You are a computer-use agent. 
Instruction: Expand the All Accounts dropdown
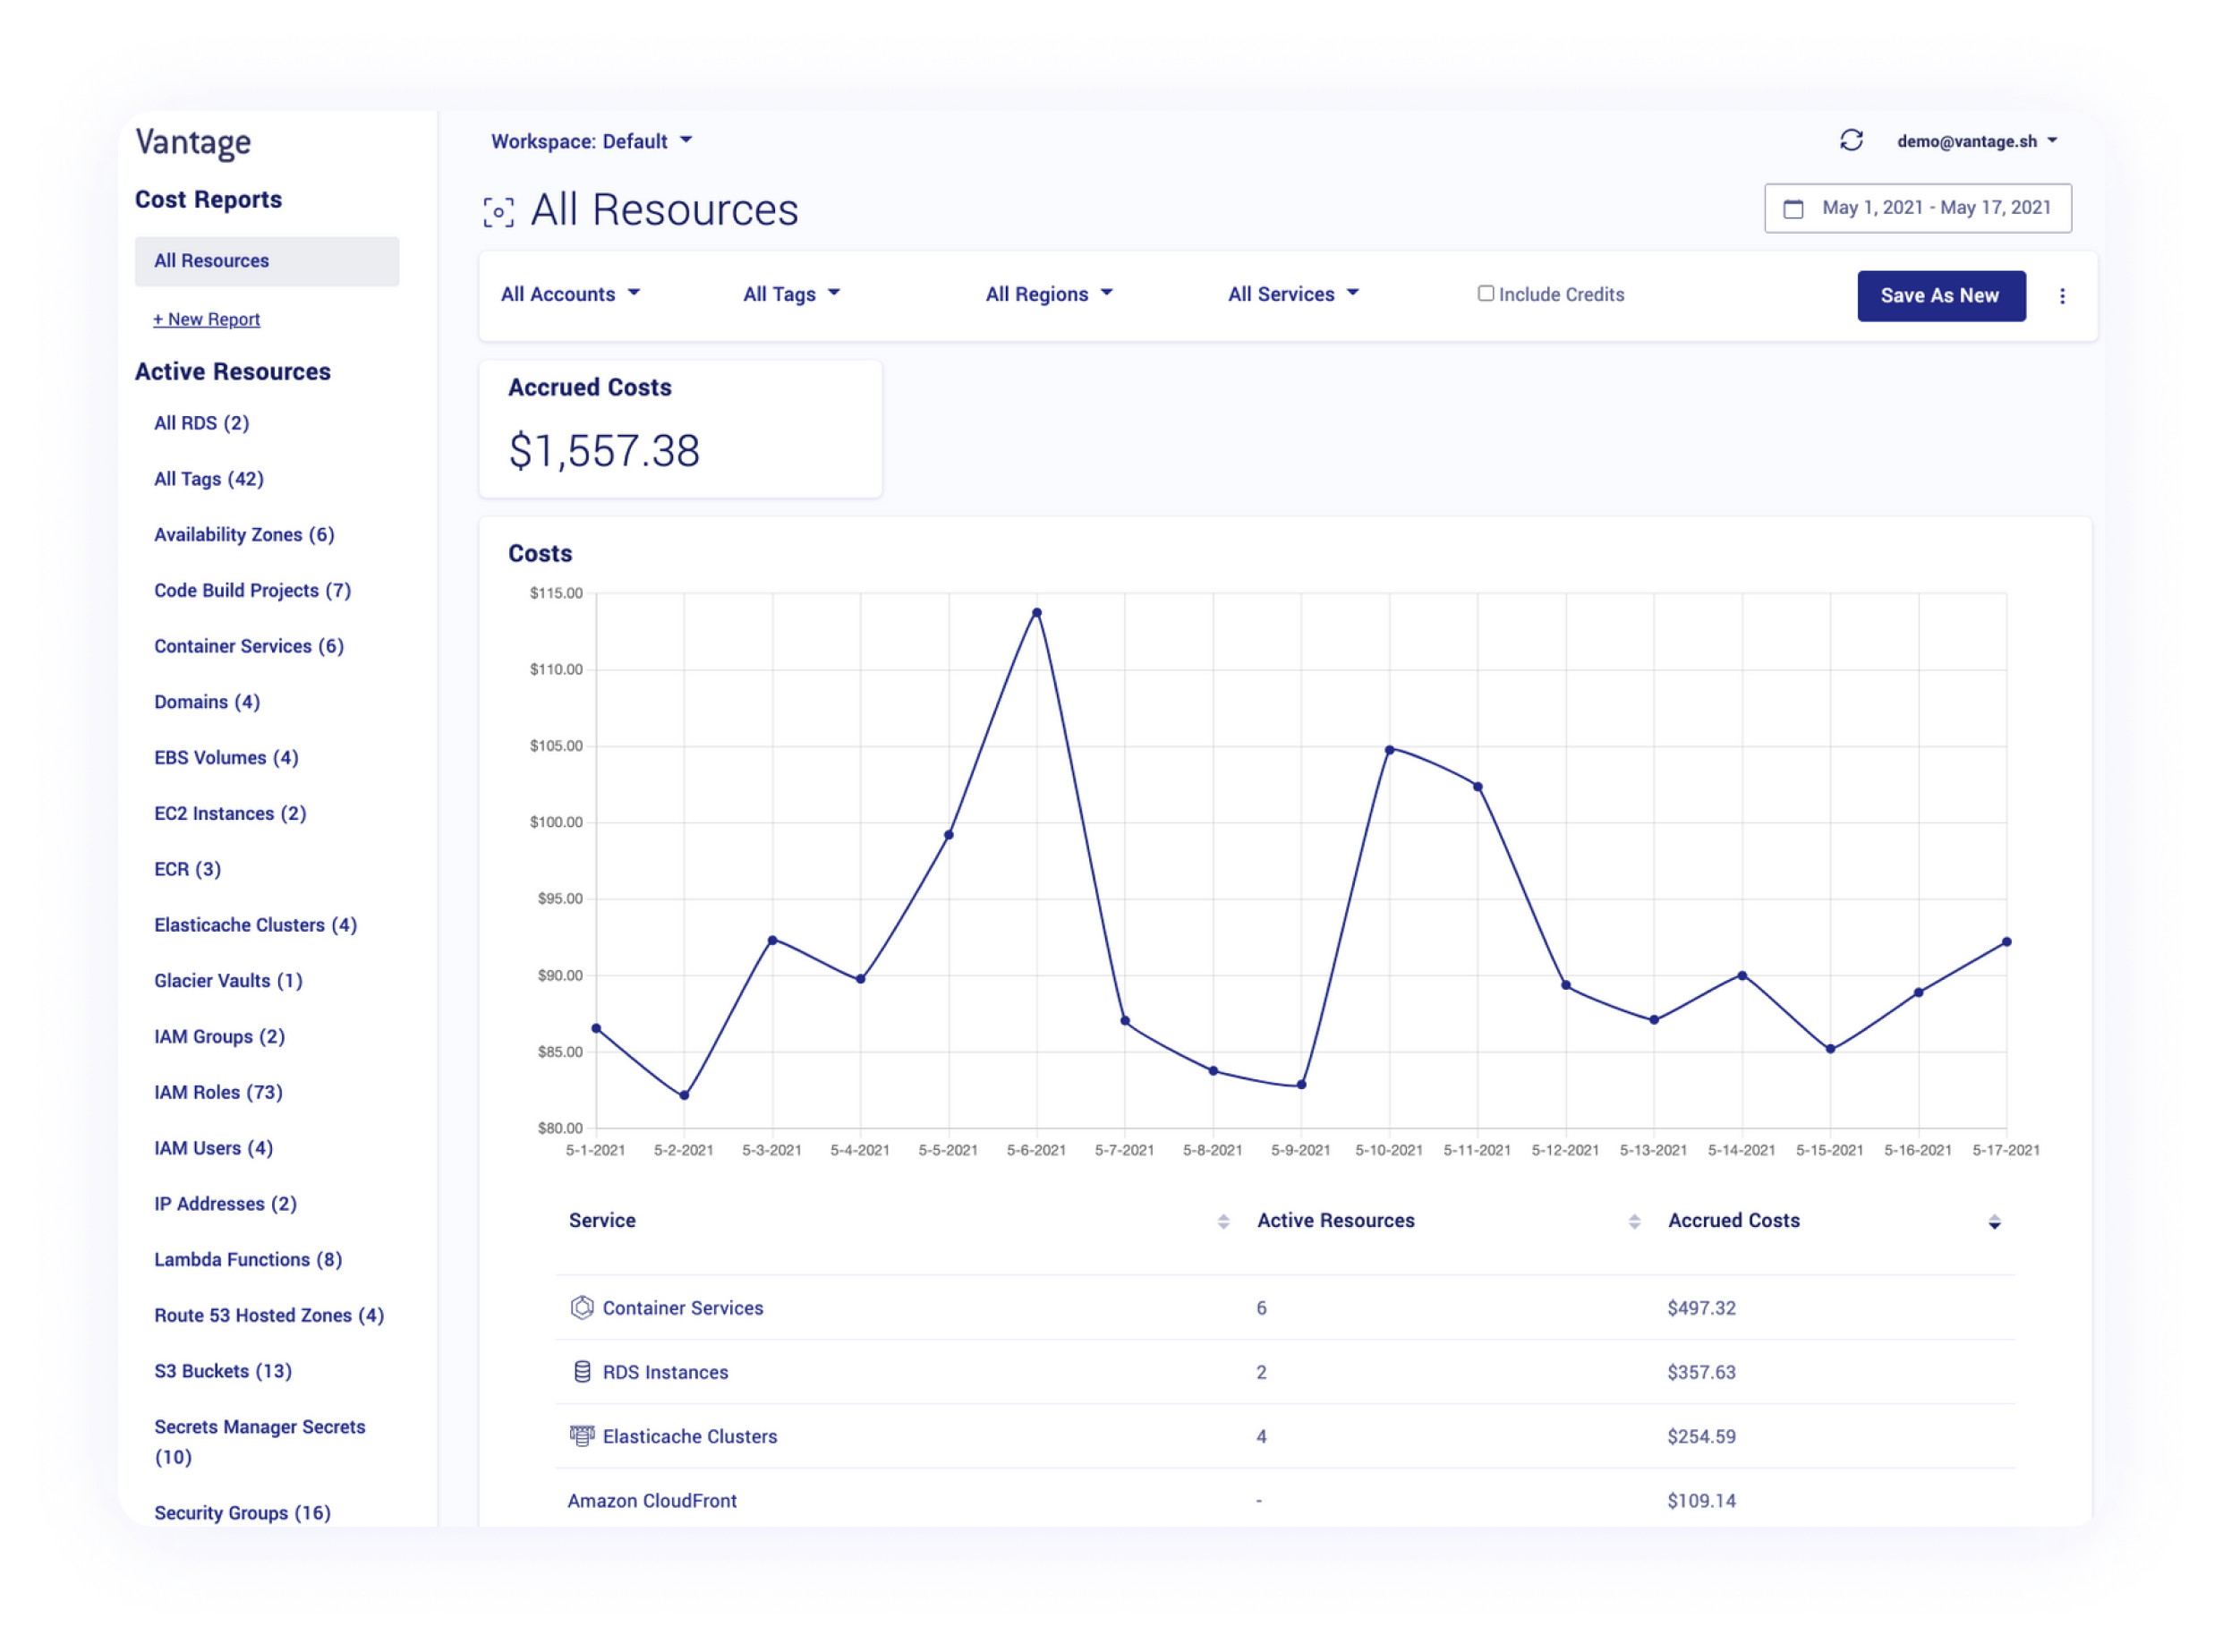point(570,294)
